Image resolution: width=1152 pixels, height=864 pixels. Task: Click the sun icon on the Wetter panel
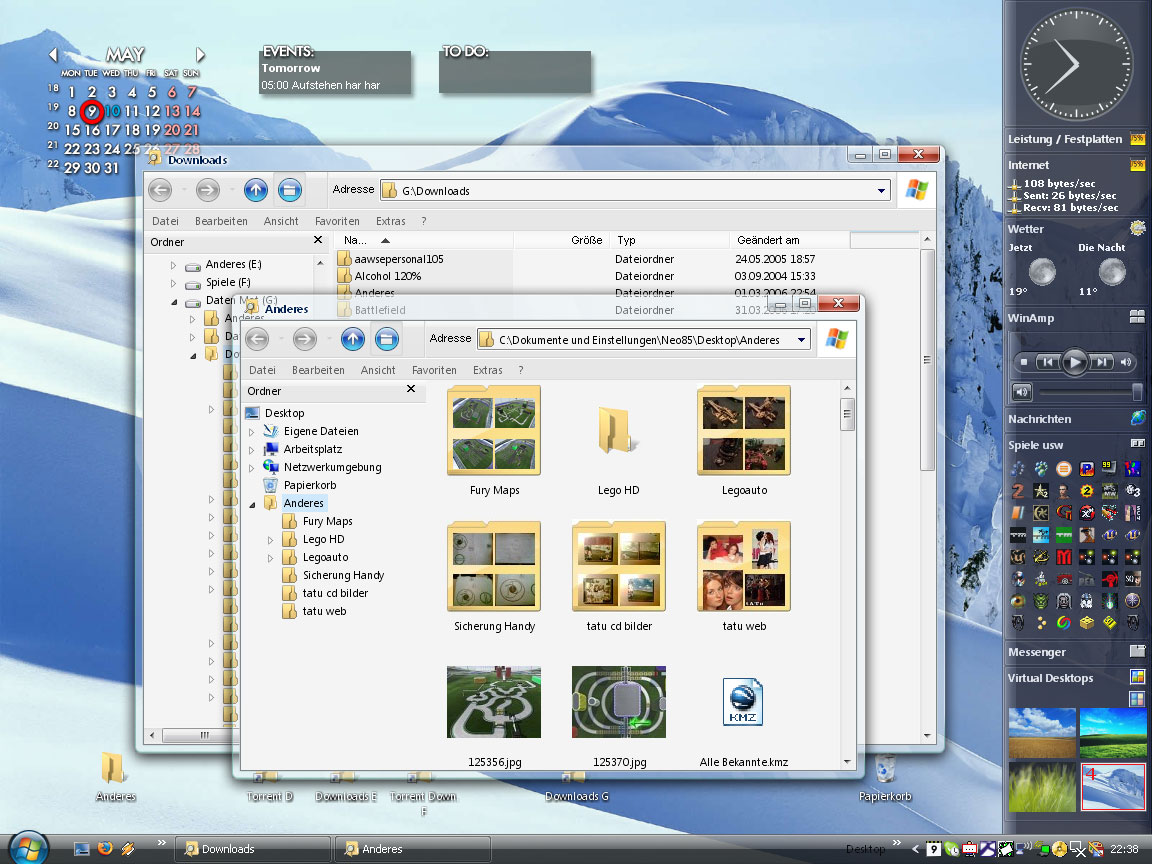(x=1137, y=229)
